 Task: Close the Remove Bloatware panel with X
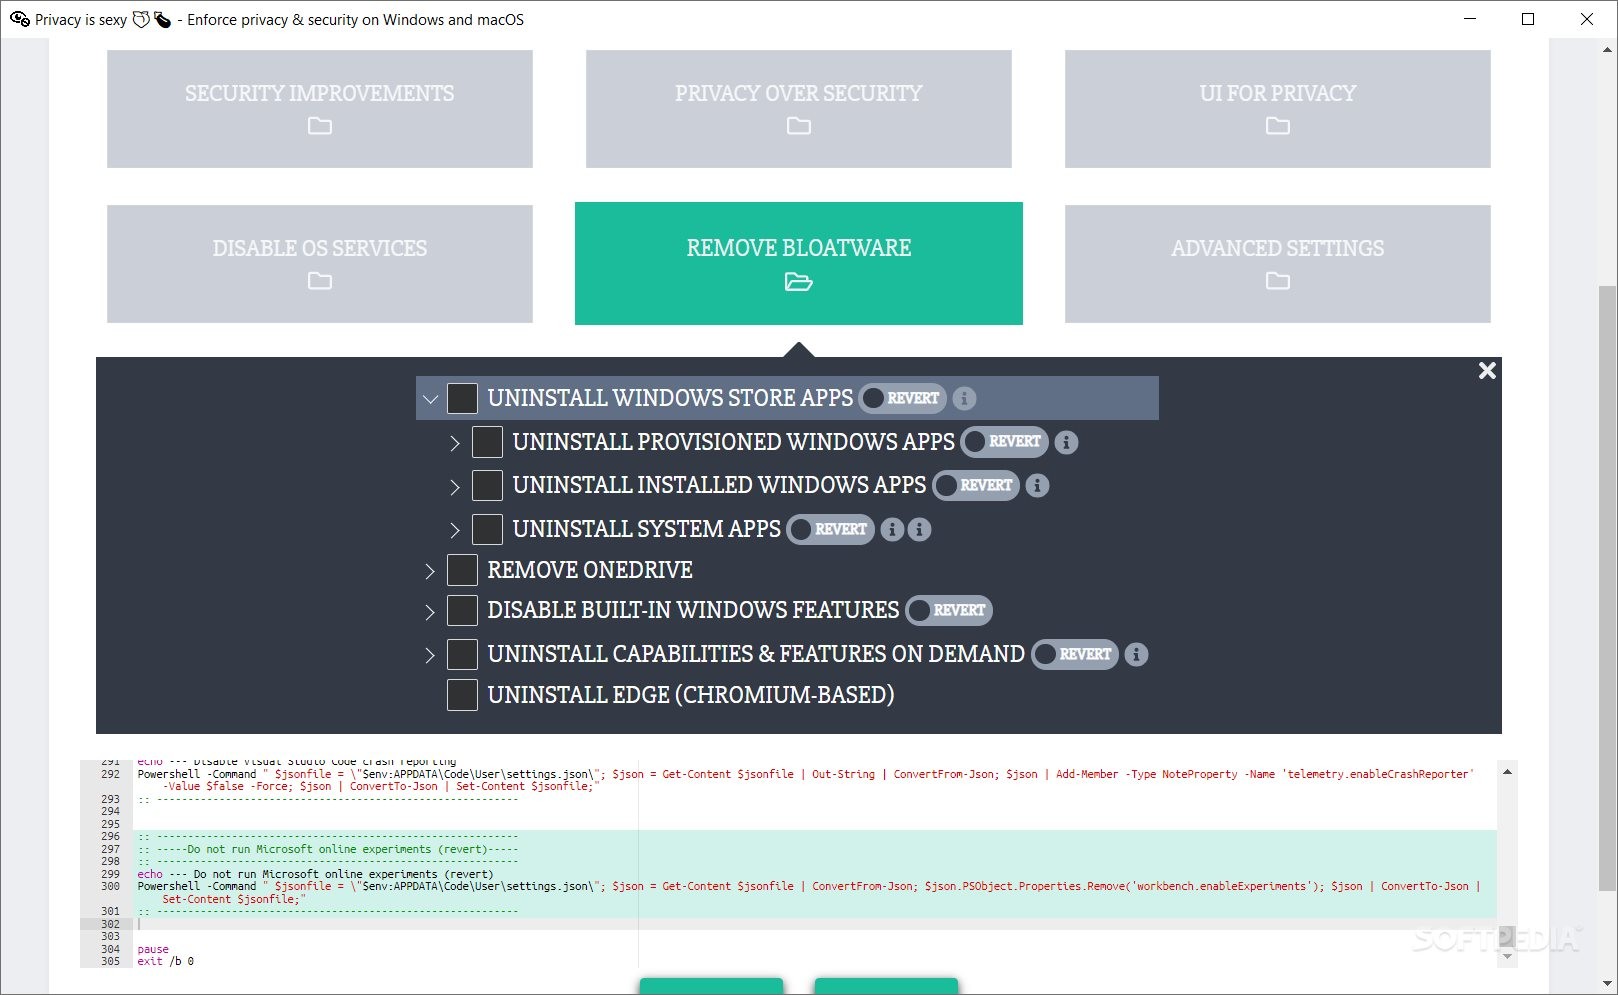(1487, 371)
